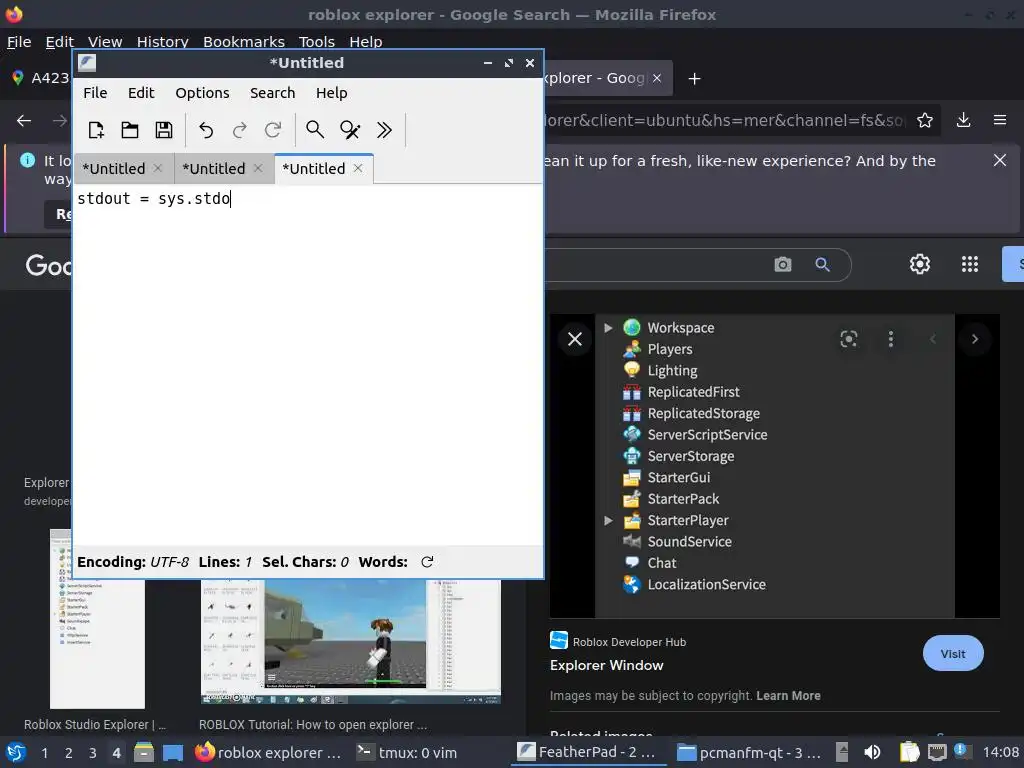Screen dimensions: 1024x768
Task: Click the display tray icon beside the clipboard
Action: [x=937, y=752]
